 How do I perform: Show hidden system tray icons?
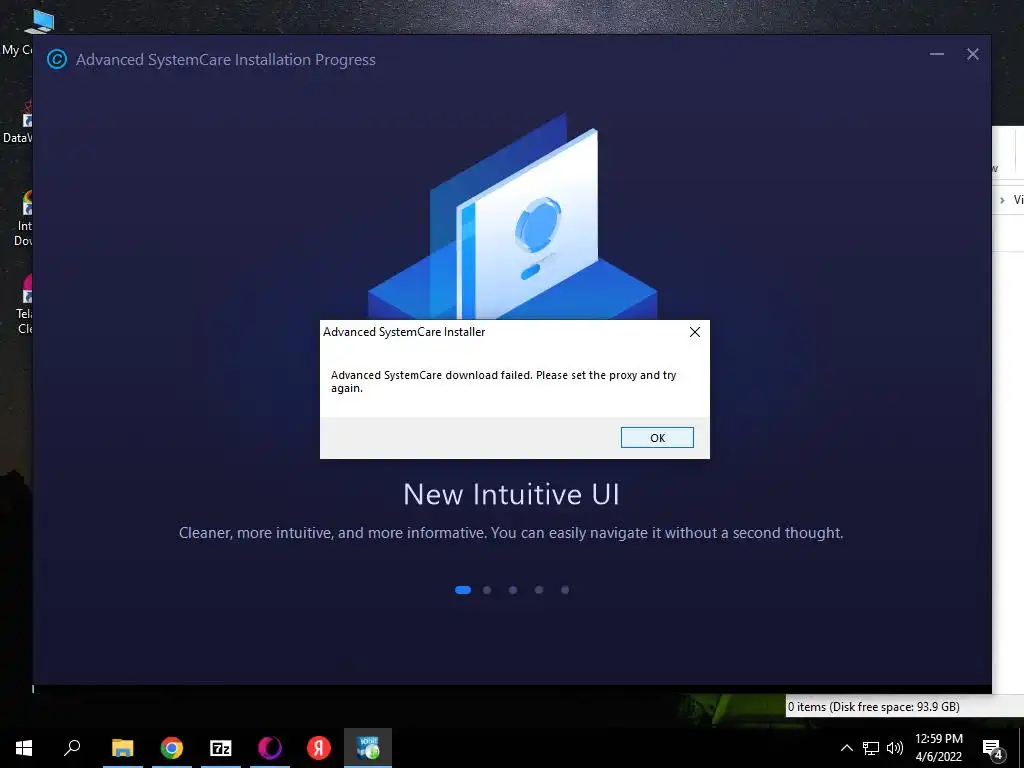(x=846, y=748)
